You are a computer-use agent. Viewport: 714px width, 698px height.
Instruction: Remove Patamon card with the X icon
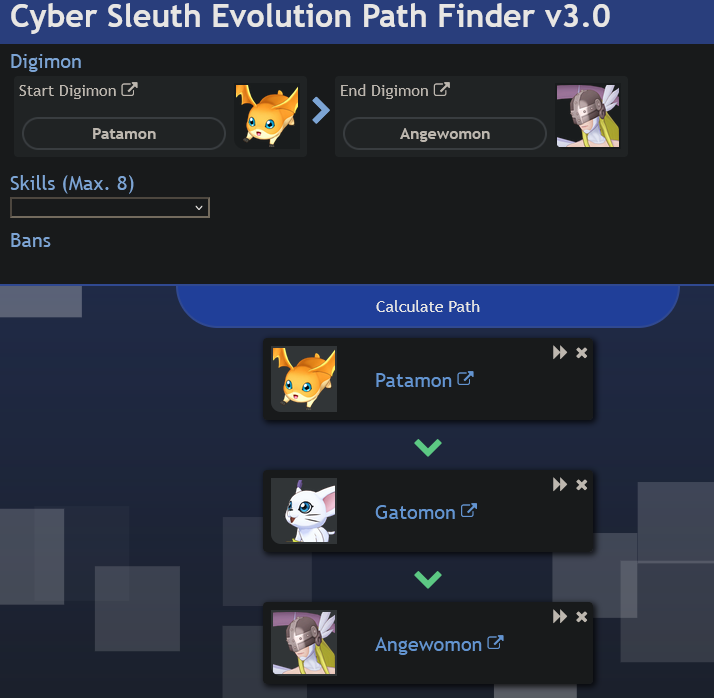tap(581, 353)
